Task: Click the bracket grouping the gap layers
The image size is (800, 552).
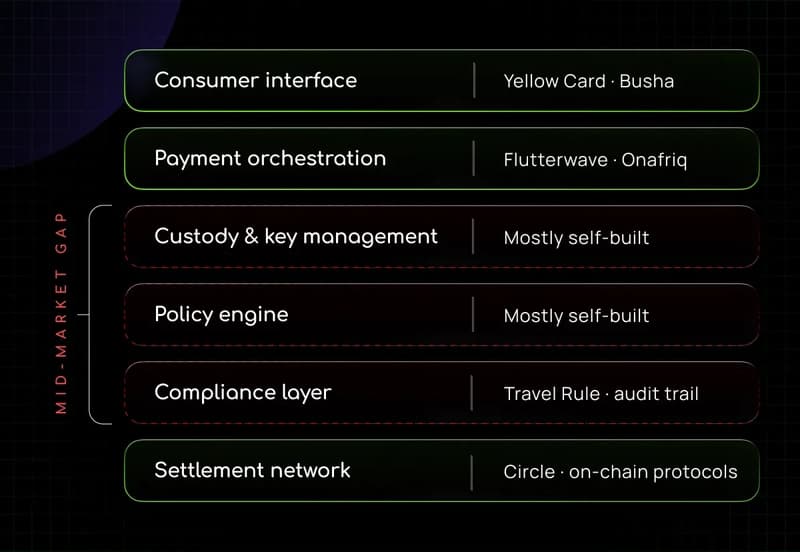Action: [95, 314]
